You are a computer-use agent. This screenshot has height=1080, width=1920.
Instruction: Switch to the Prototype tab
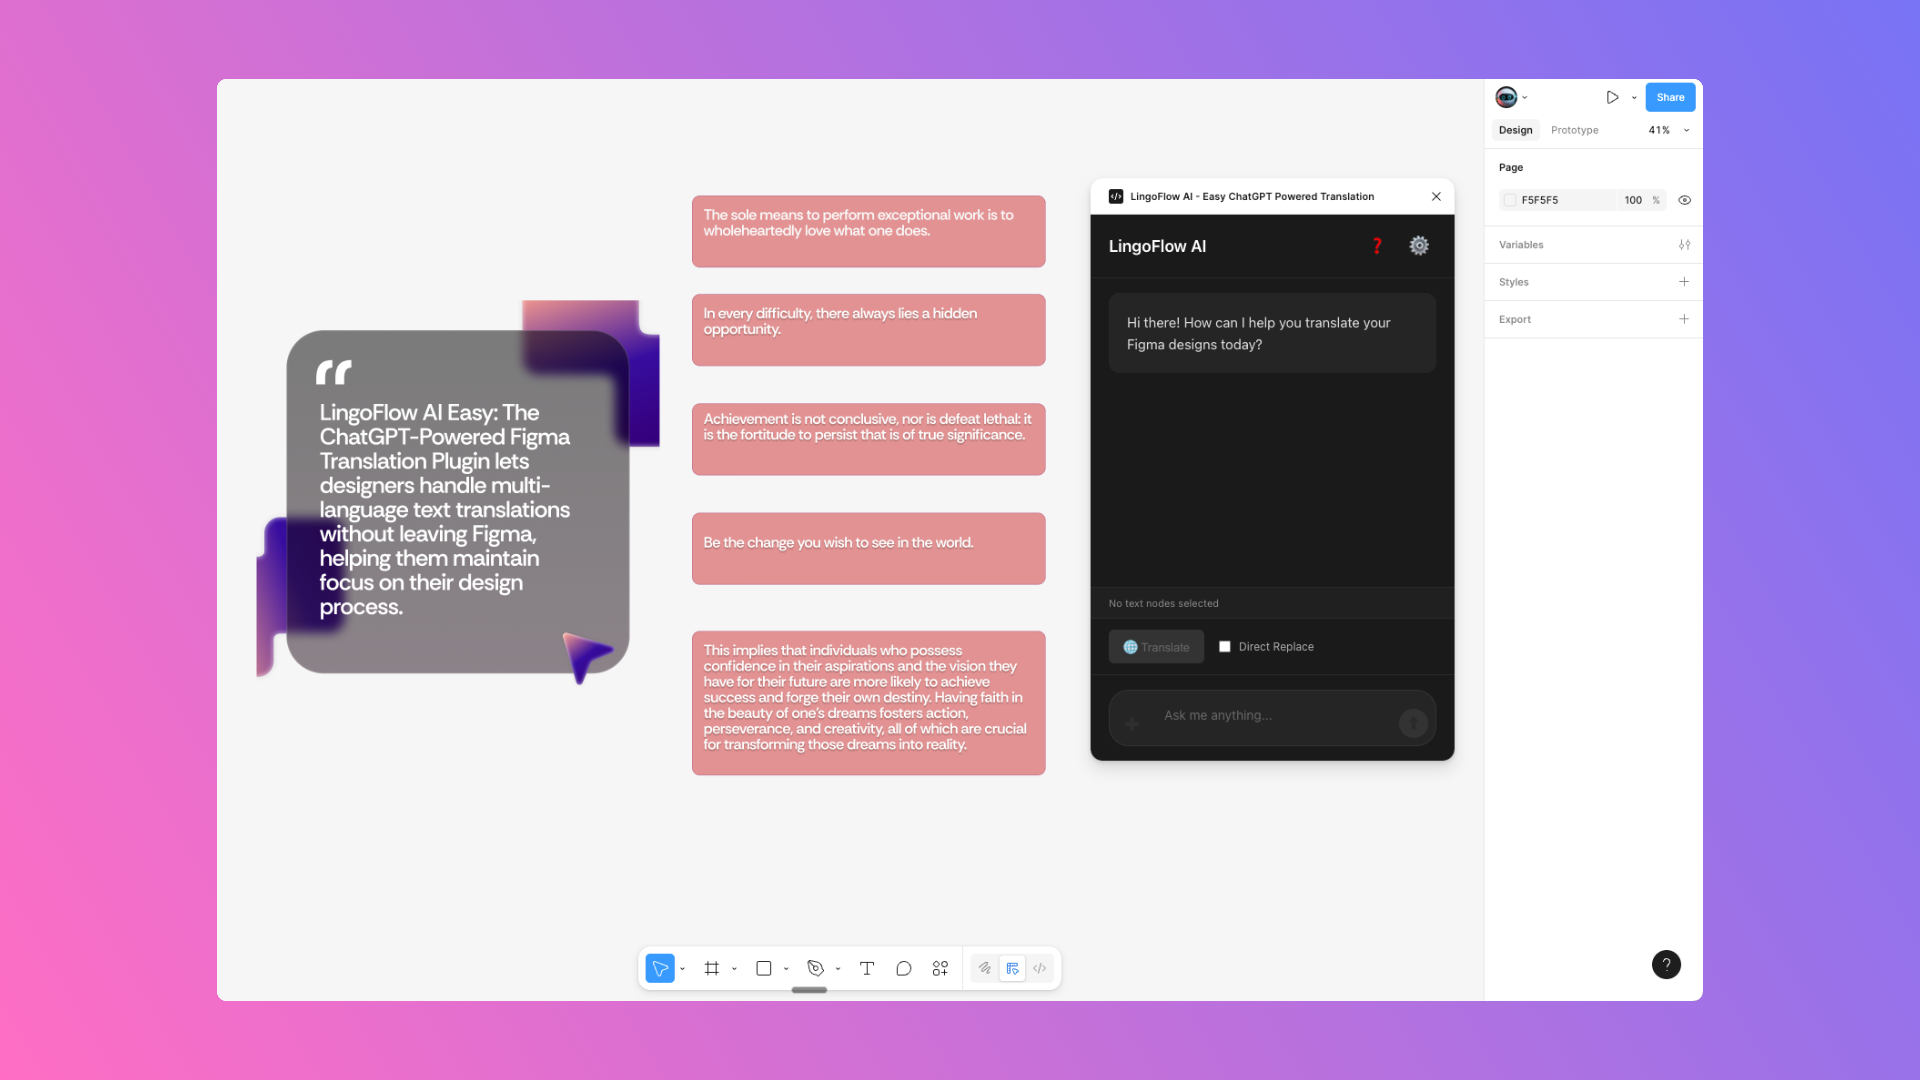tap(1574, 130)
